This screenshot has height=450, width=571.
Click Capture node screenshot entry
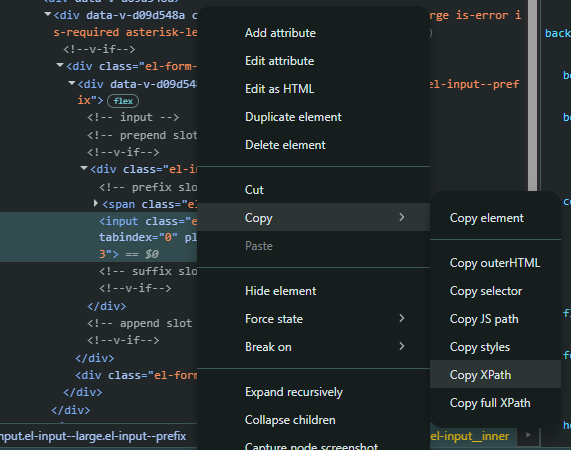pos(313,445)
